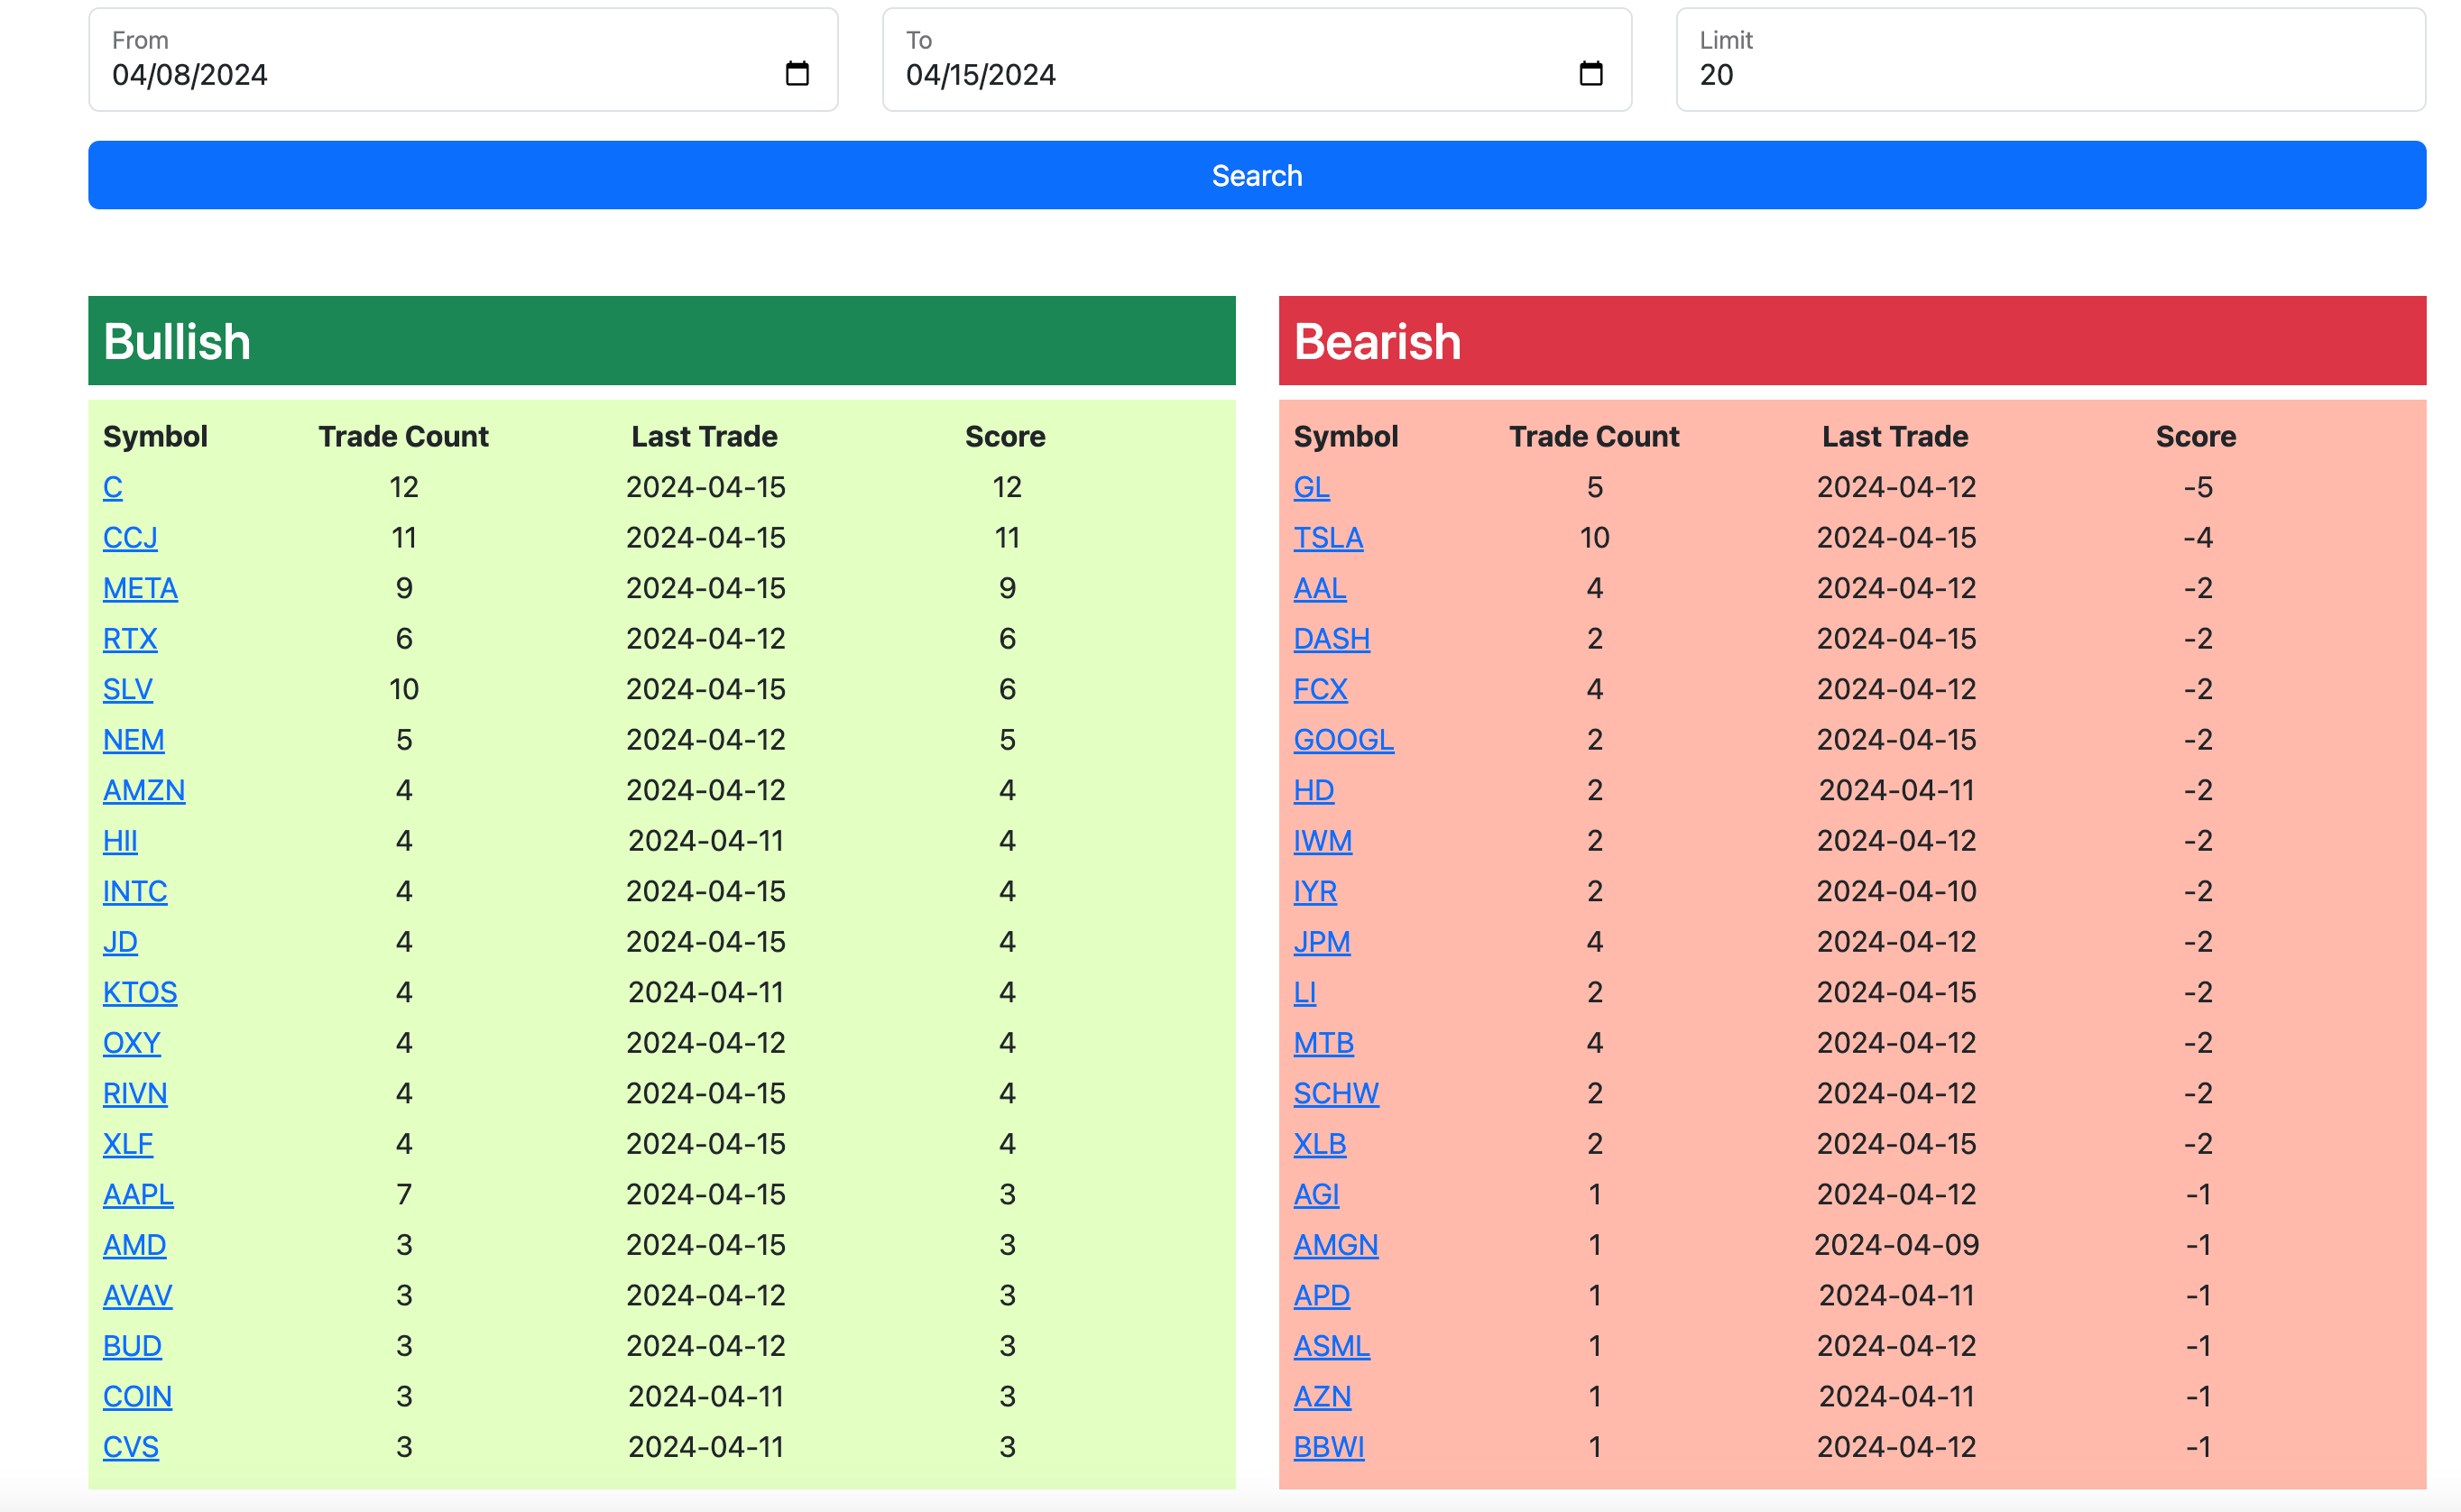The height and width of the screenshot is (1512, 2461).
Task: Select the GOOGL link in Bearish table
Action: tap(1343, 740)
